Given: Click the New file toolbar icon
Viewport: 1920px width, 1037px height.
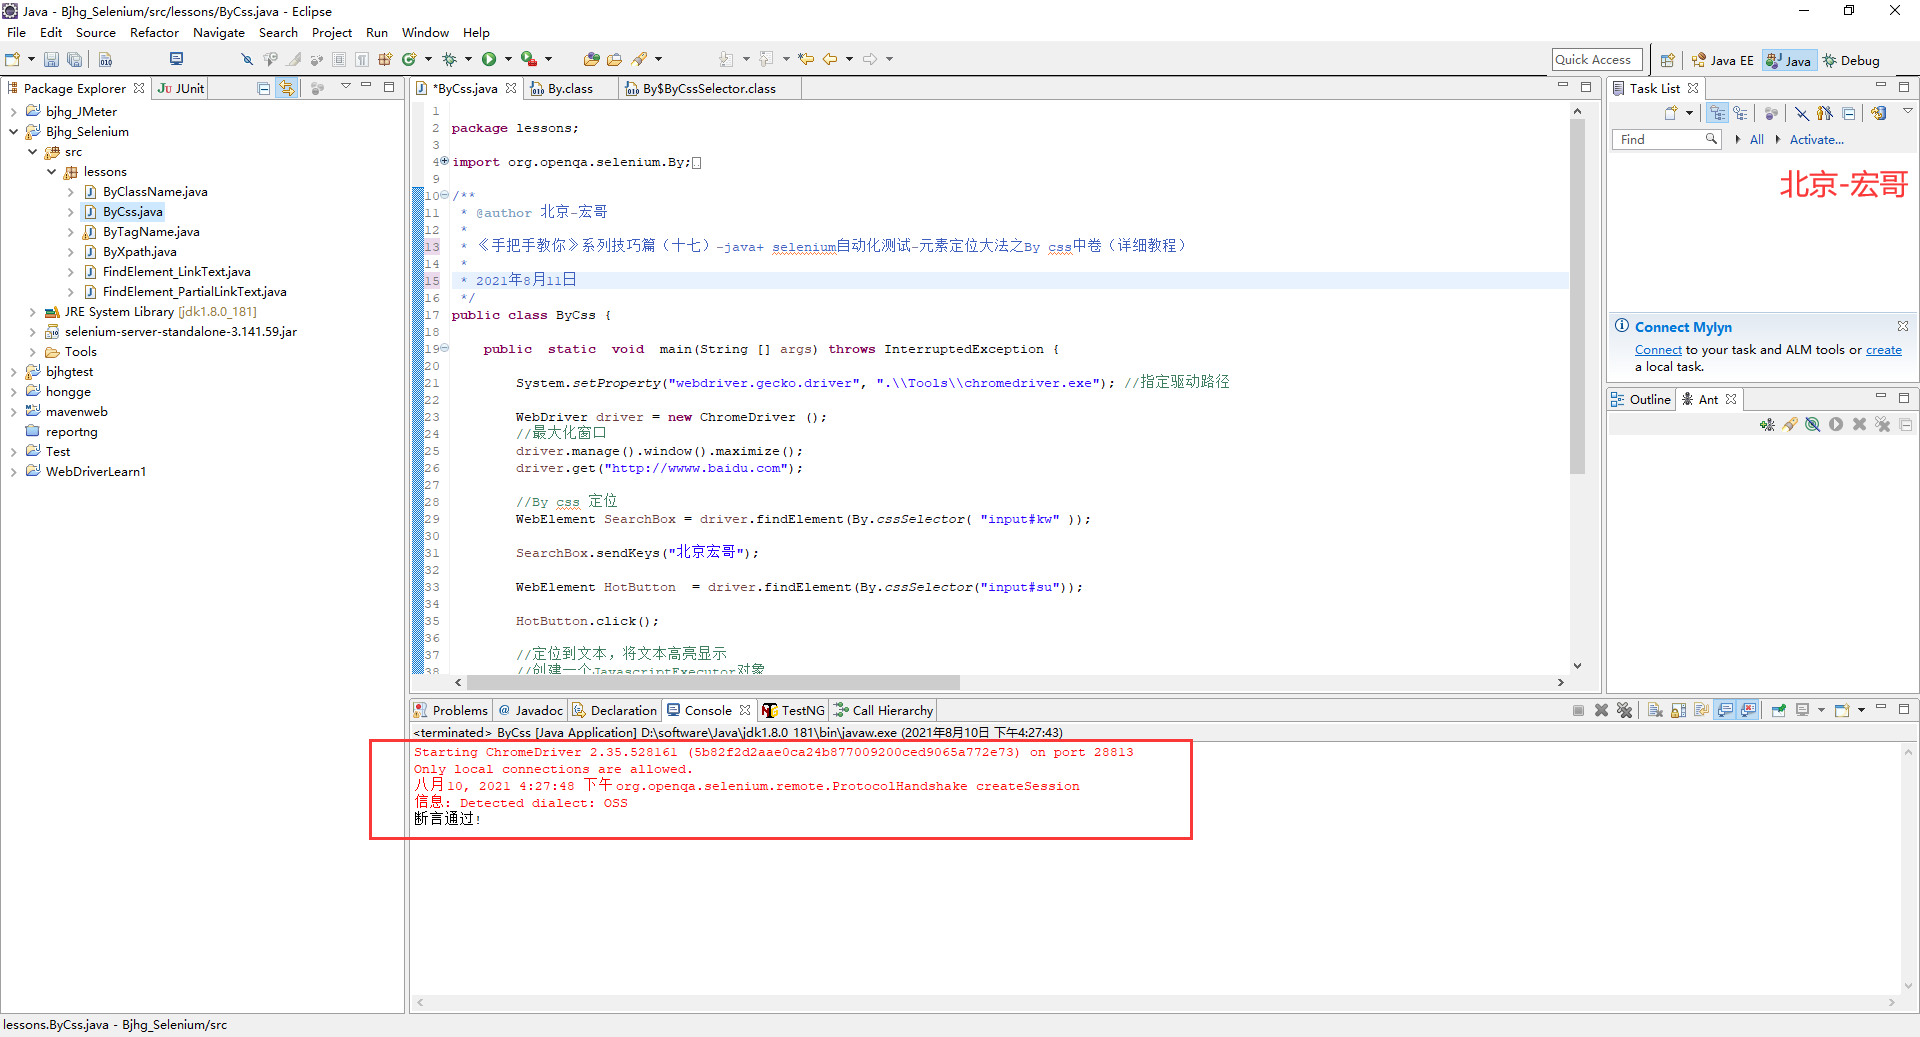Looking at the screenshot, I should click(13, 60).
